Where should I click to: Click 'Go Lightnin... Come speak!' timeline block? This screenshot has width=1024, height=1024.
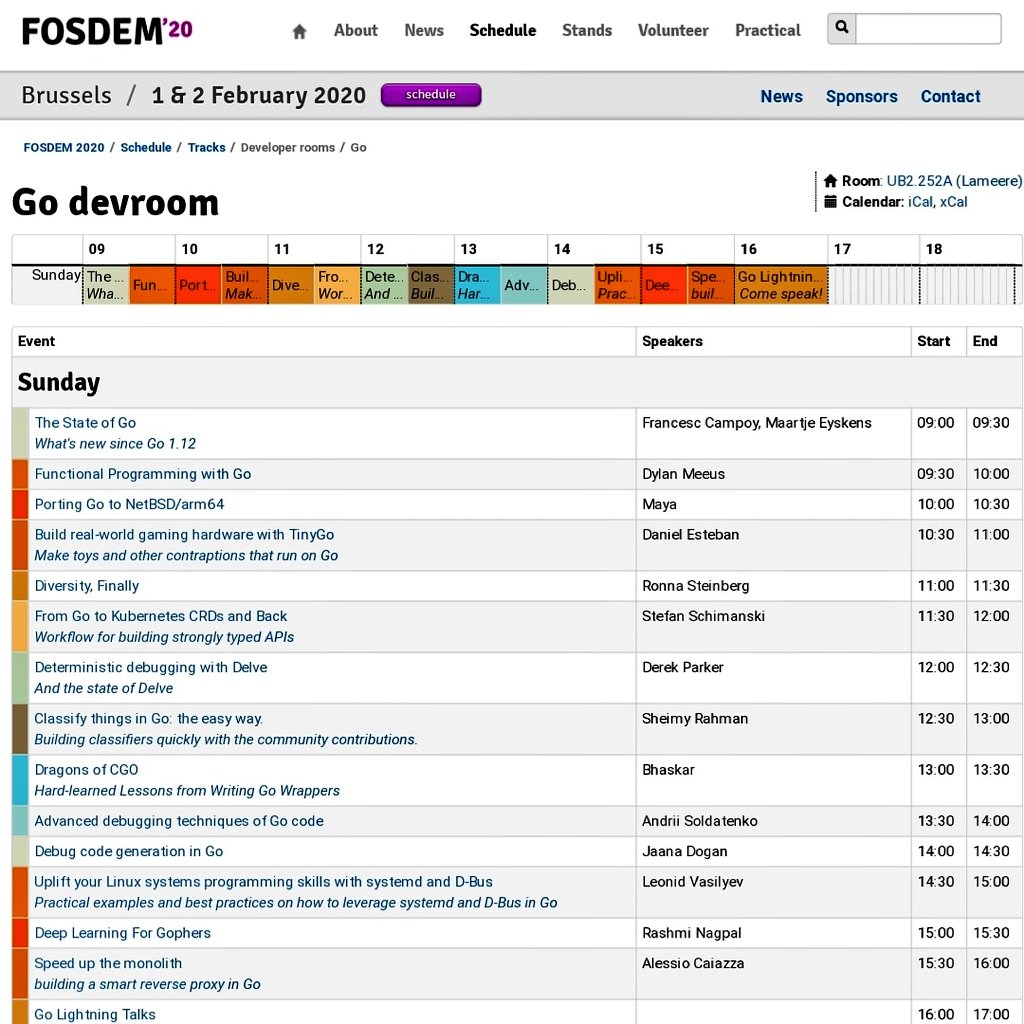(782, 285)
